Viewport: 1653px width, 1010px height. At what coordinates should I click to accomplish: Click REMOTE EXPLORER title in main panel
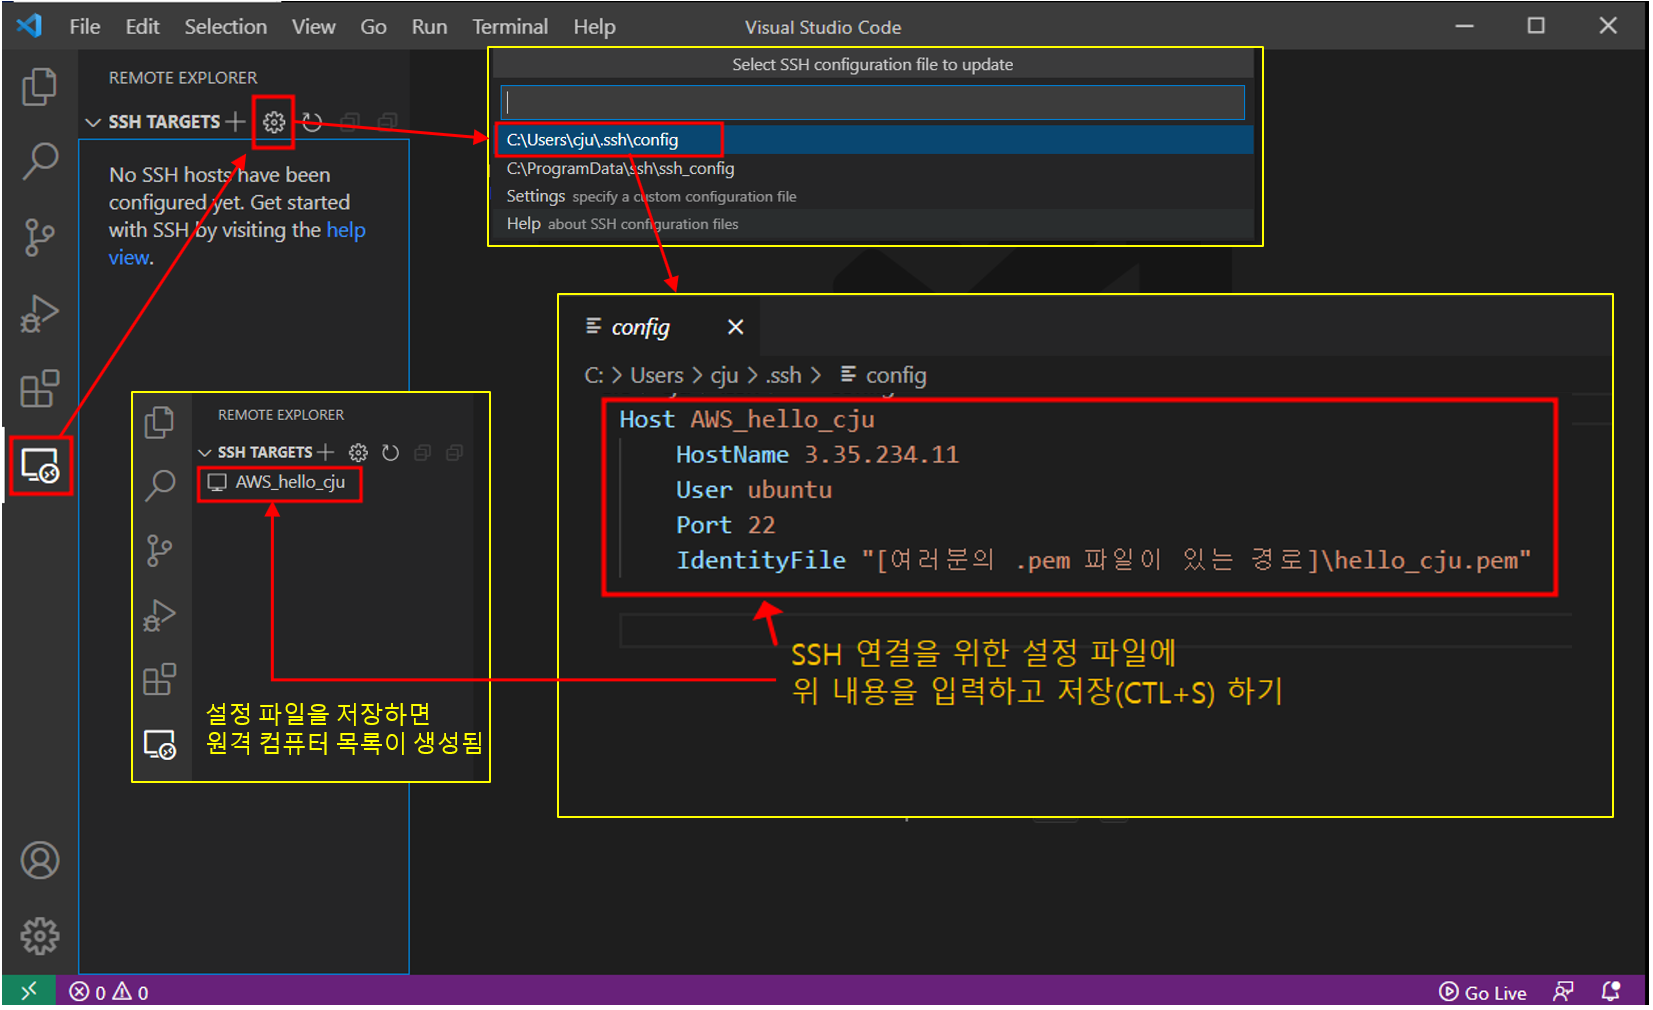pos(183,78)
